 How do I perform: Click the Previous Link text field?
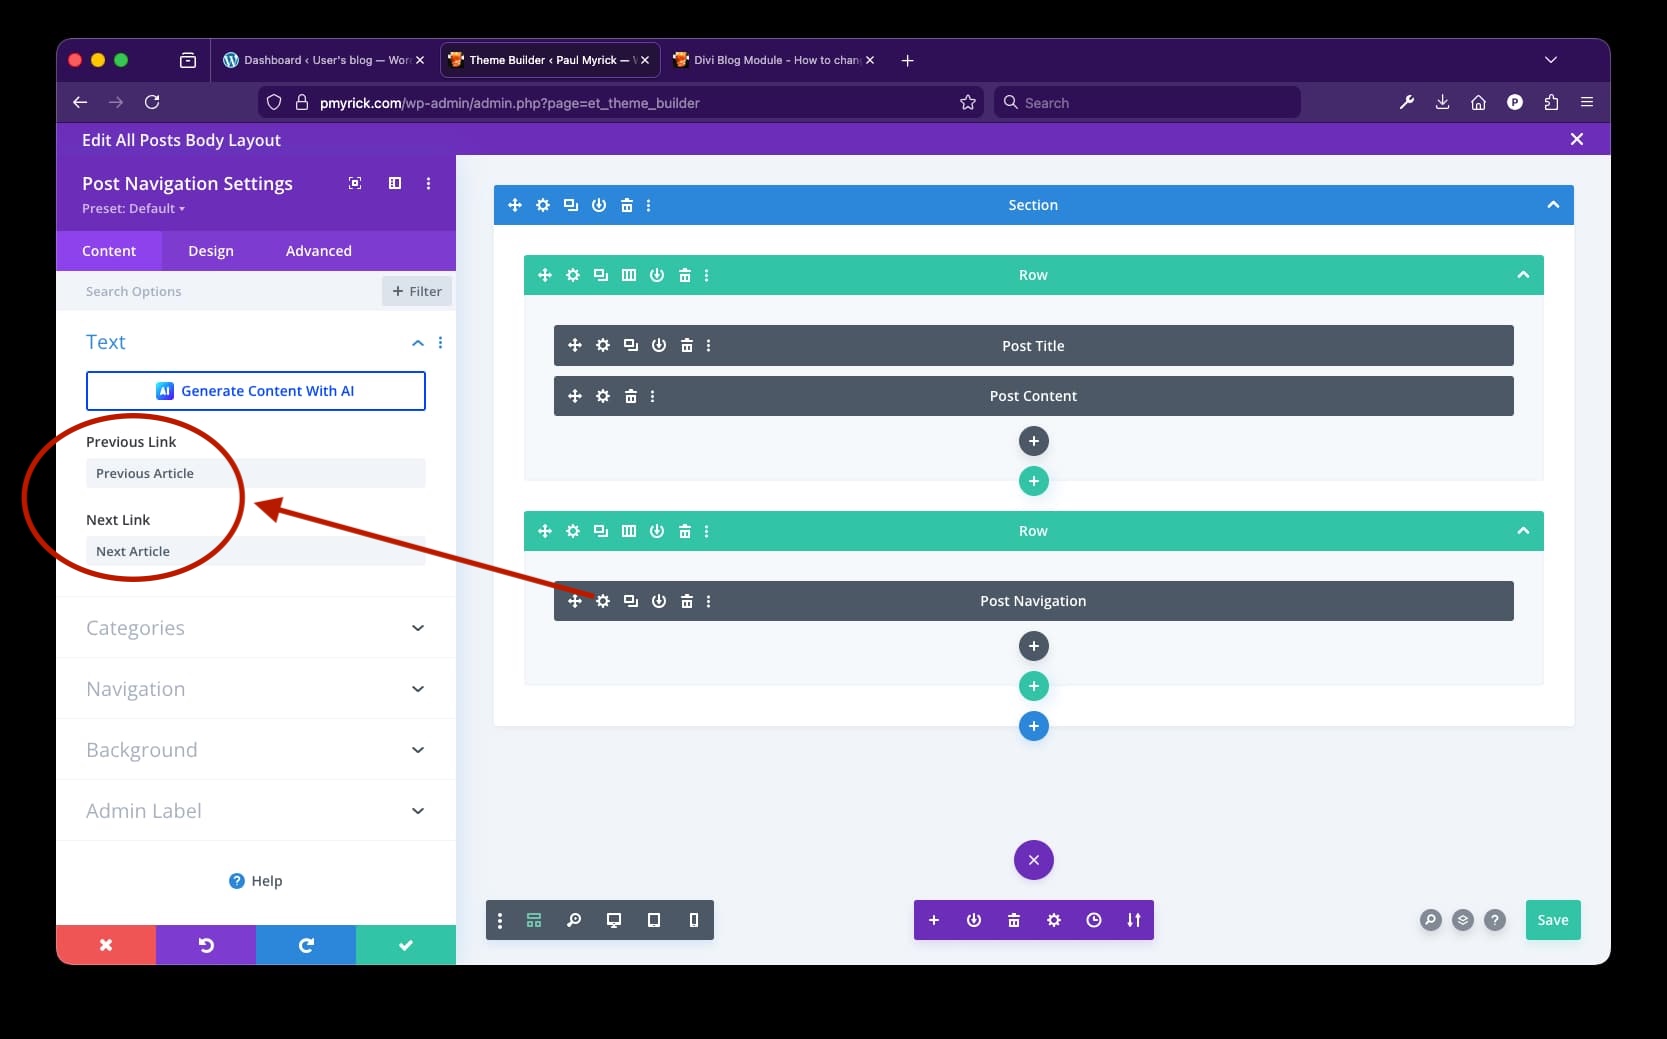pos(256,473)
